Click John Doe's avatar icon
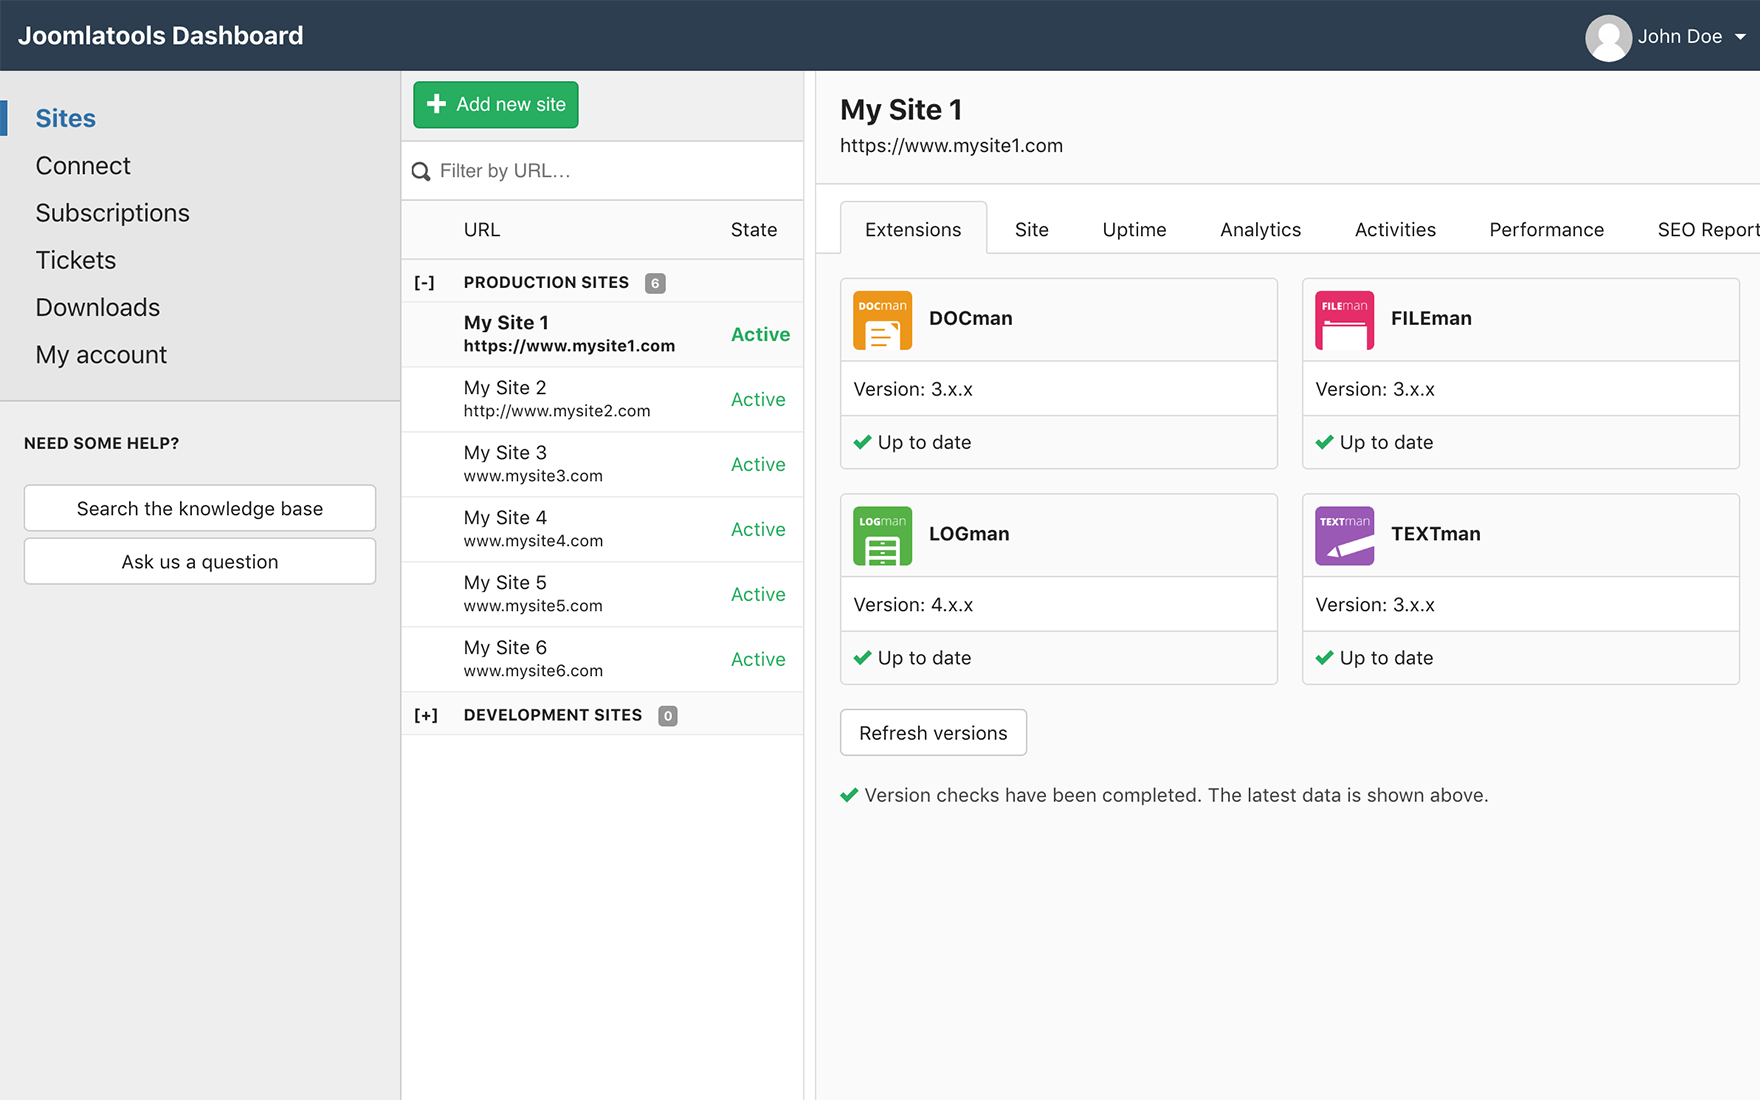 [x=1608, y=37]
